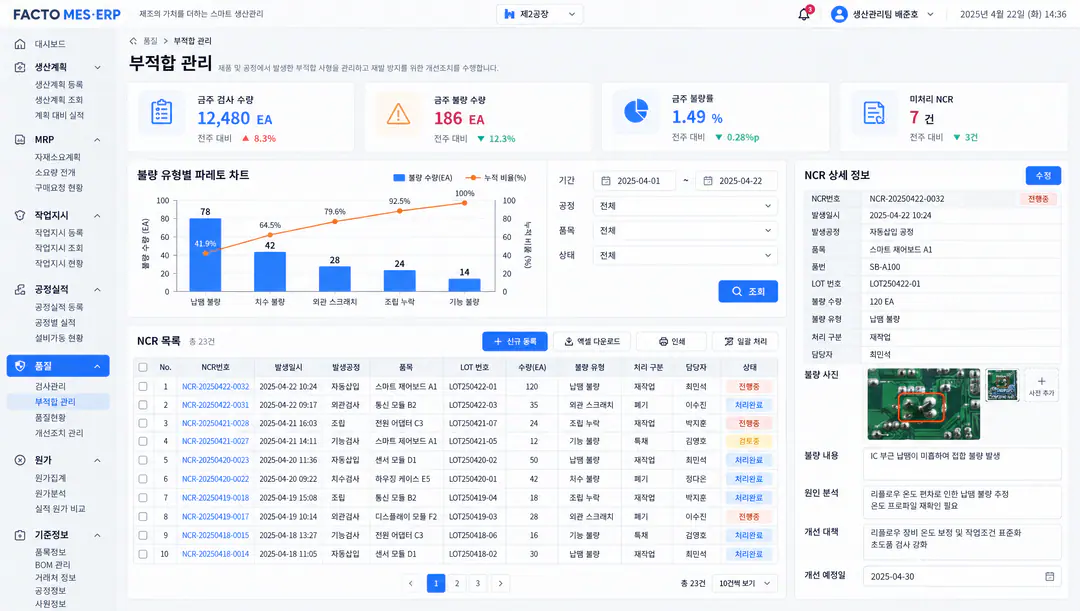
Task: Open 품질현황 in sidebar
Action: pos(50,417)
